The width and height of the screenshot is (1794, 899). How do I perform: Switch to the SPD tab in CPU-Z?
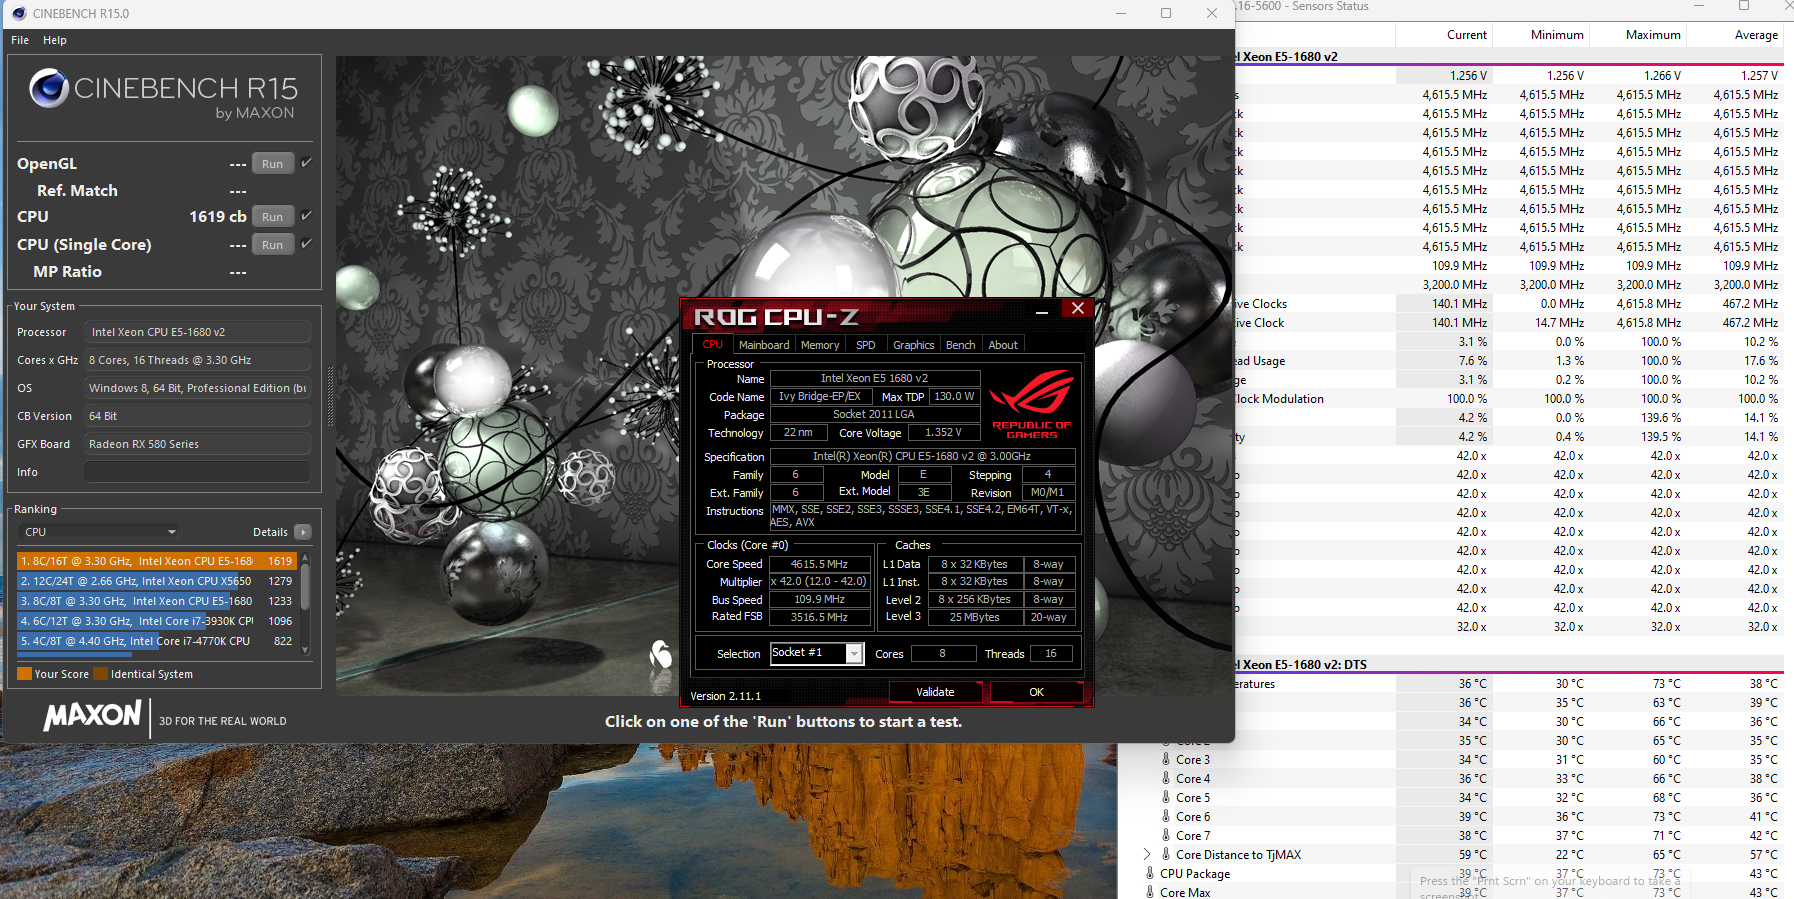point(866,345)
